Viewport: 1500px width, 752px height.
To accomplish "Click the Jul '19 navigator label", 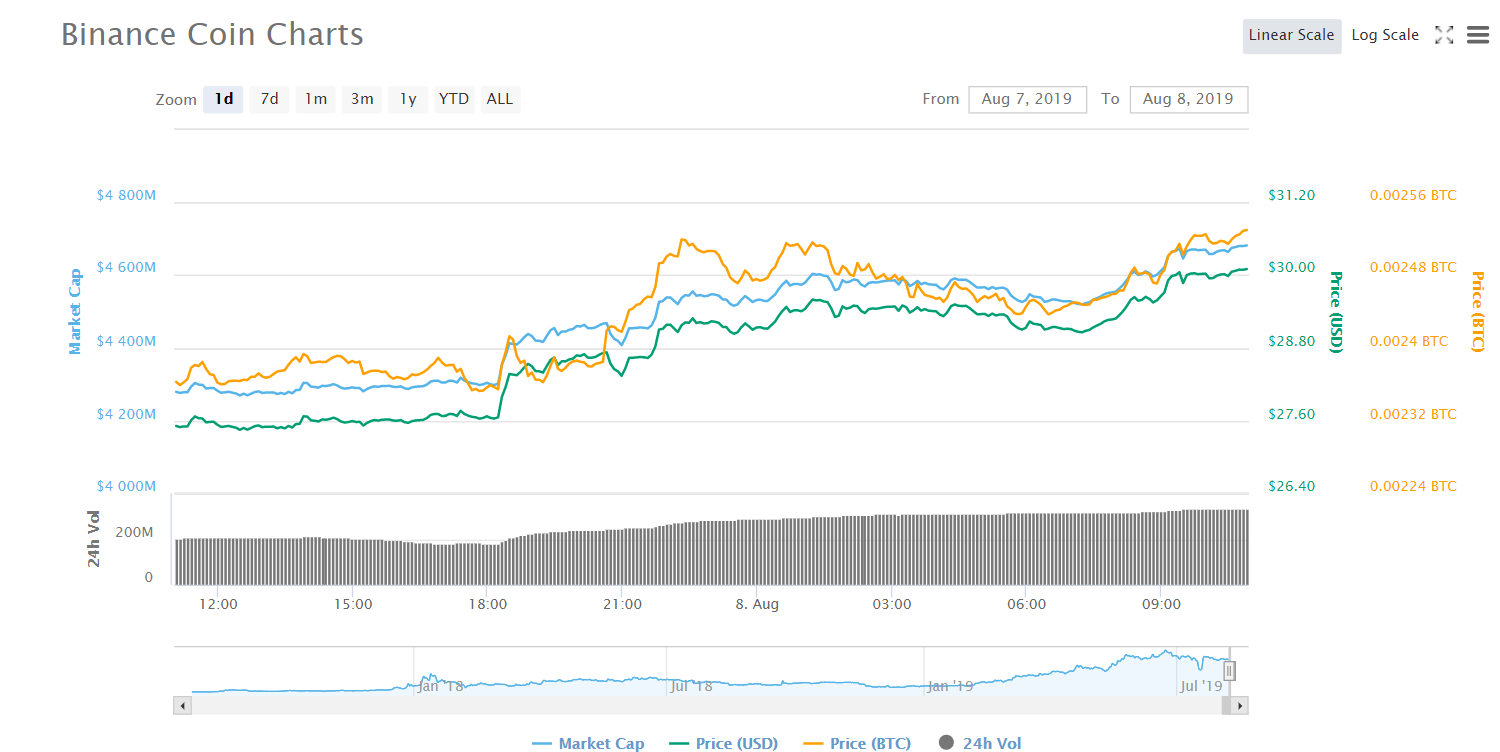I will click(x=1202, y=686).
